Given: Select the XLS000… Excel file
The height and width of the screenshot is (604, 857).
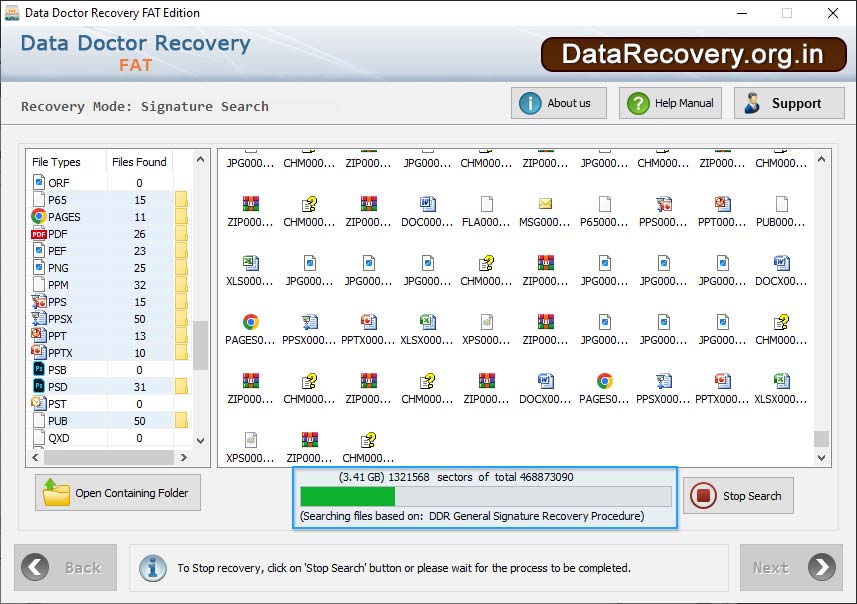Looking at the screenshot, I should (250, 271).
